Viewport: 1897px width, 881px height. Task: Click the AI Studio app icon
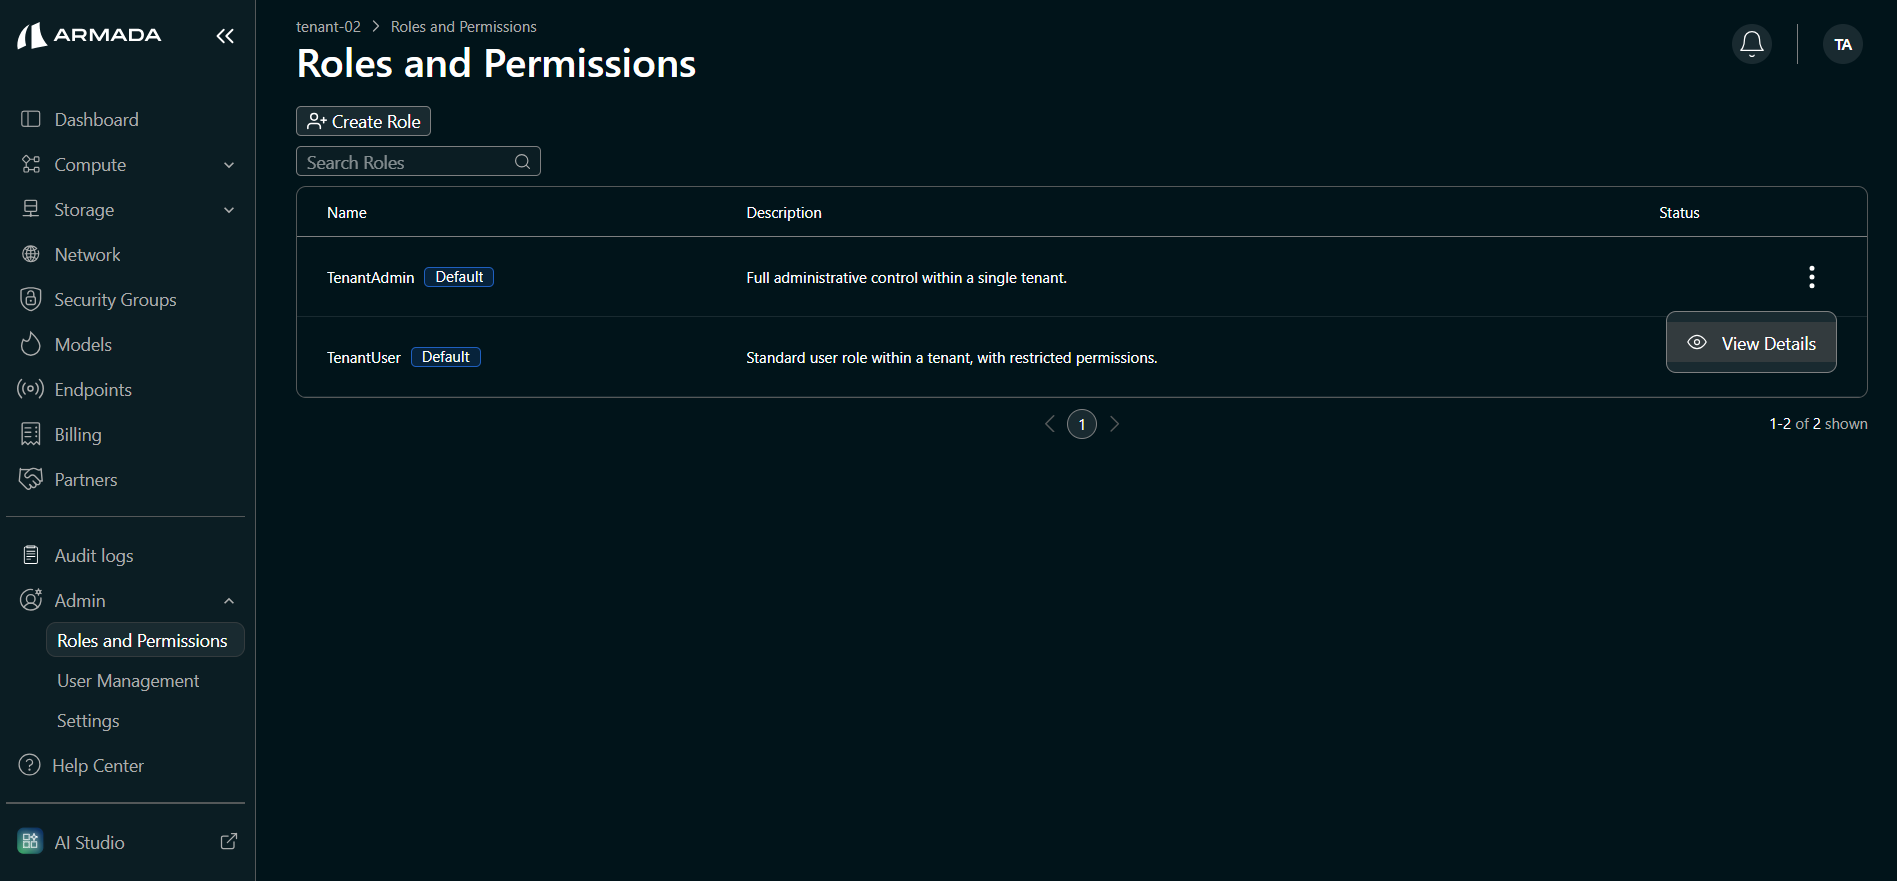point(30,842)
